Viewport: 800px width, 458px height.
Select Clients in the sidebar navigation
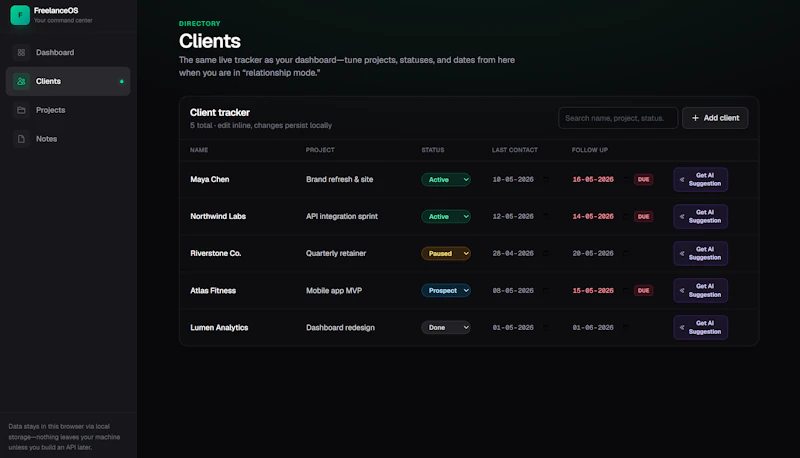coord(68,81)
